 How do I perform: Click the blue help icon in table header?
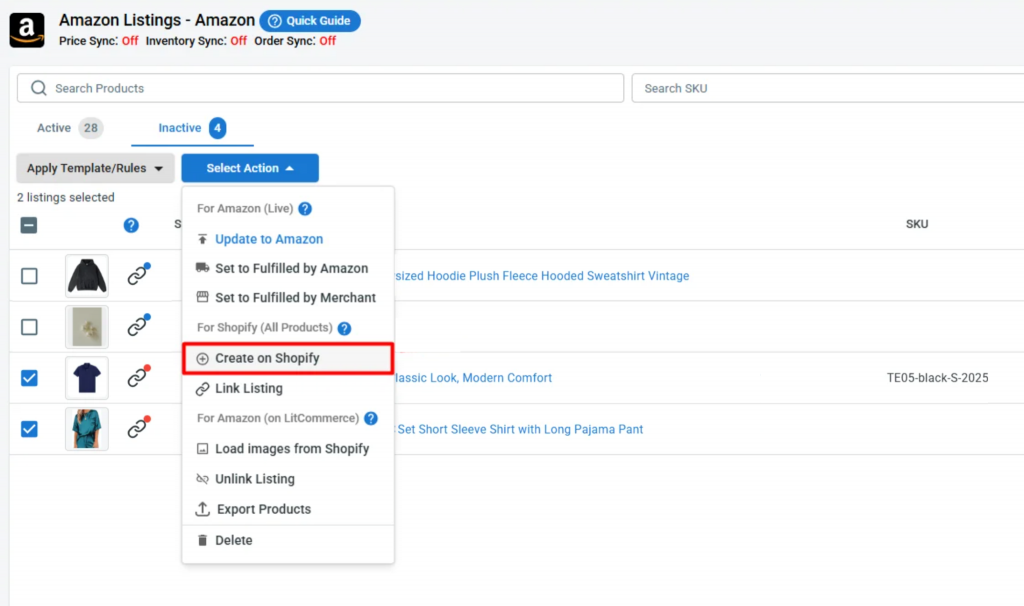[131, 225]
